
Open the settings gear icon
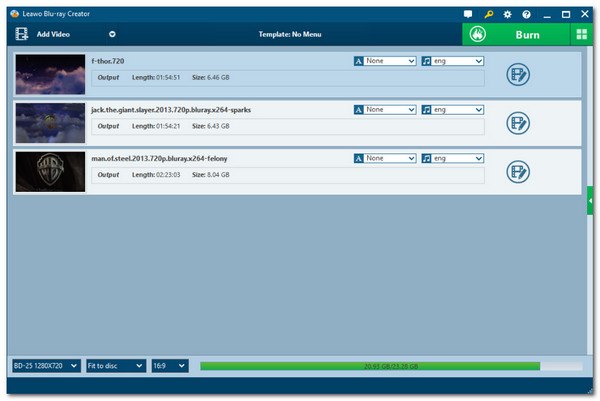click(507, 15)
